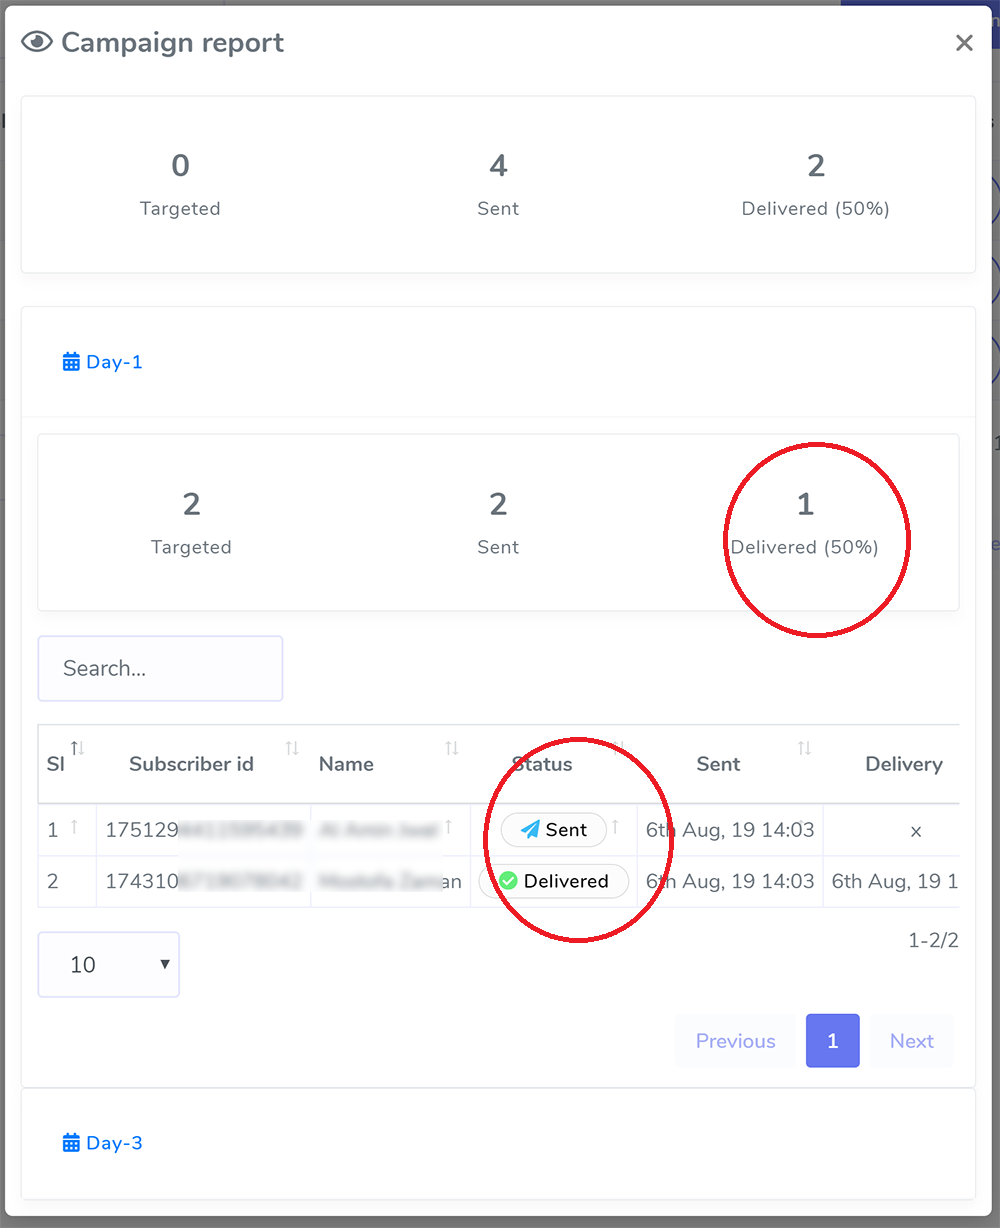Click the calendar icon next to Day-3

(x=70, y=1142)
